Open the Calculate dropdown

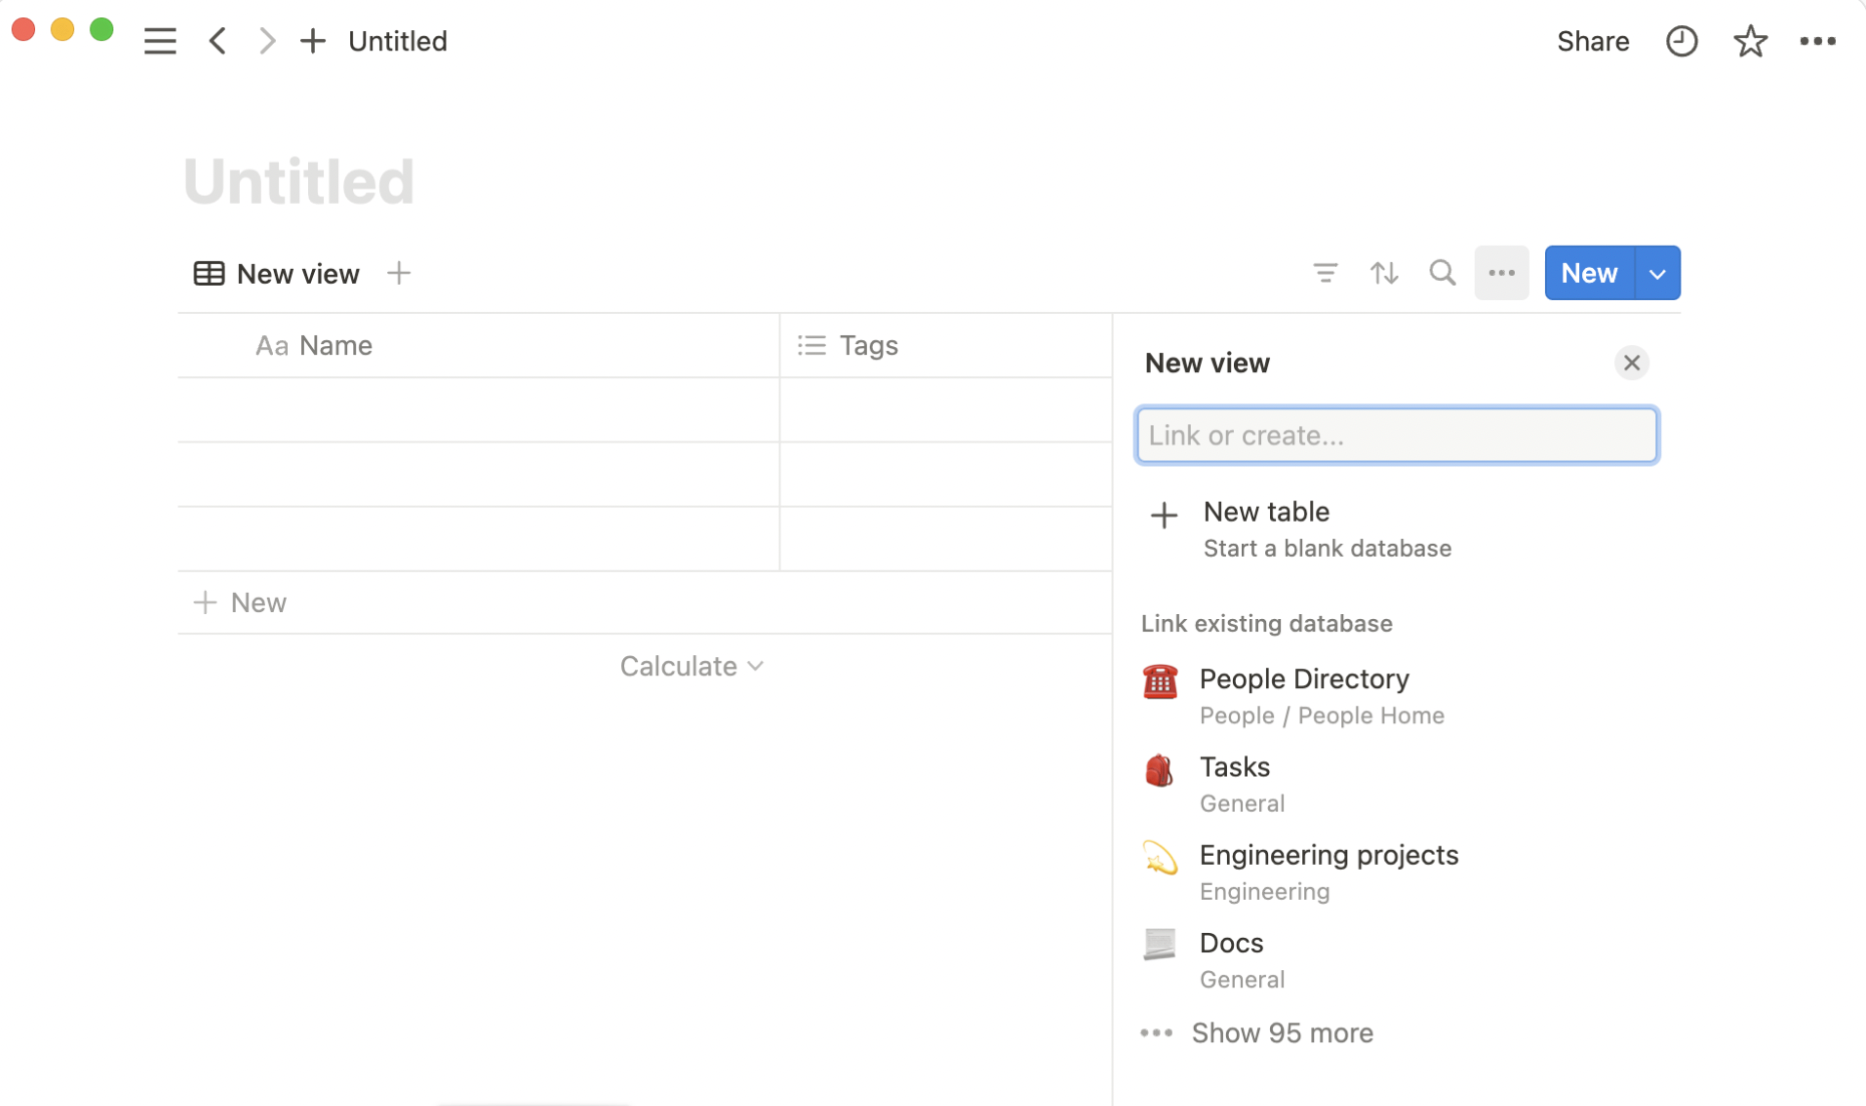click(691, 665)
